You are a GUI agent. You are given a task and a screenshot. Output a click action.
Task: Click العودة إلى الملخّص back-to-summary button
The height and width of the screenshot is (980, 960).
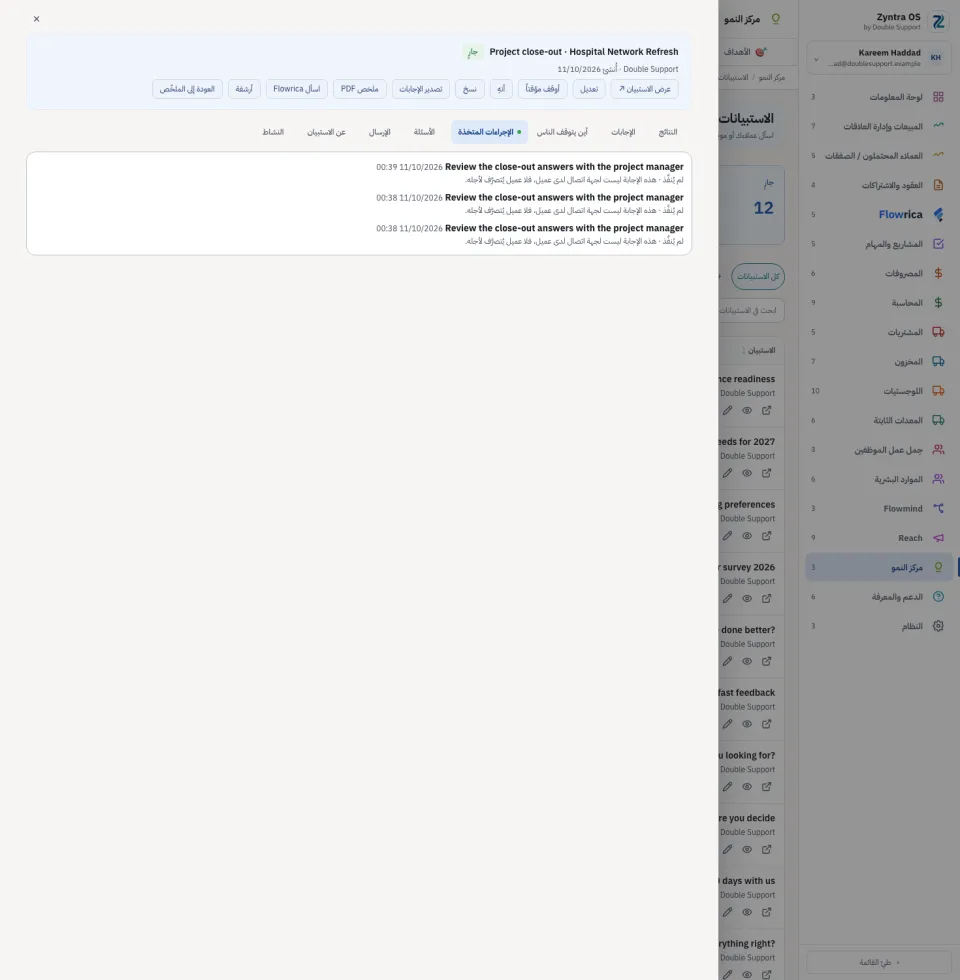click(x=187, y=89)
